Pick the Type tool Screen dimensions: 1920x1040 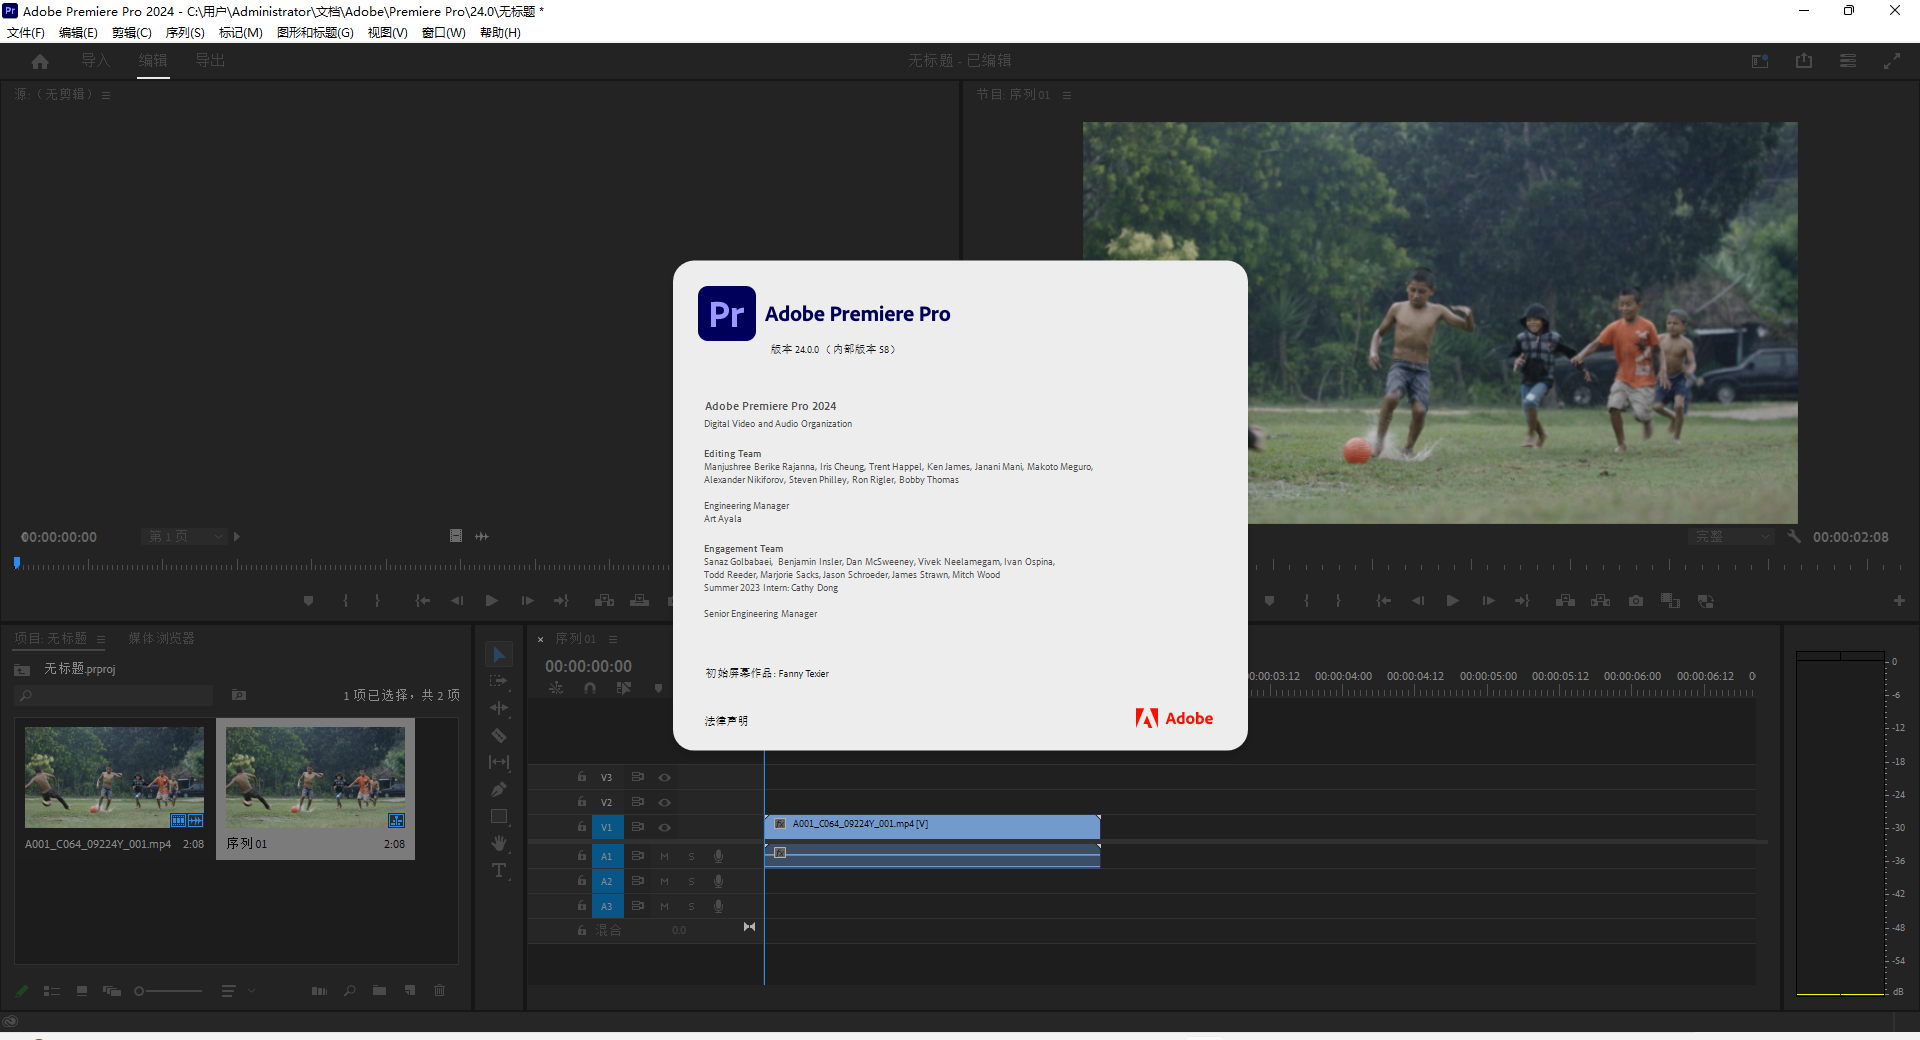click(x=499, y=870)
